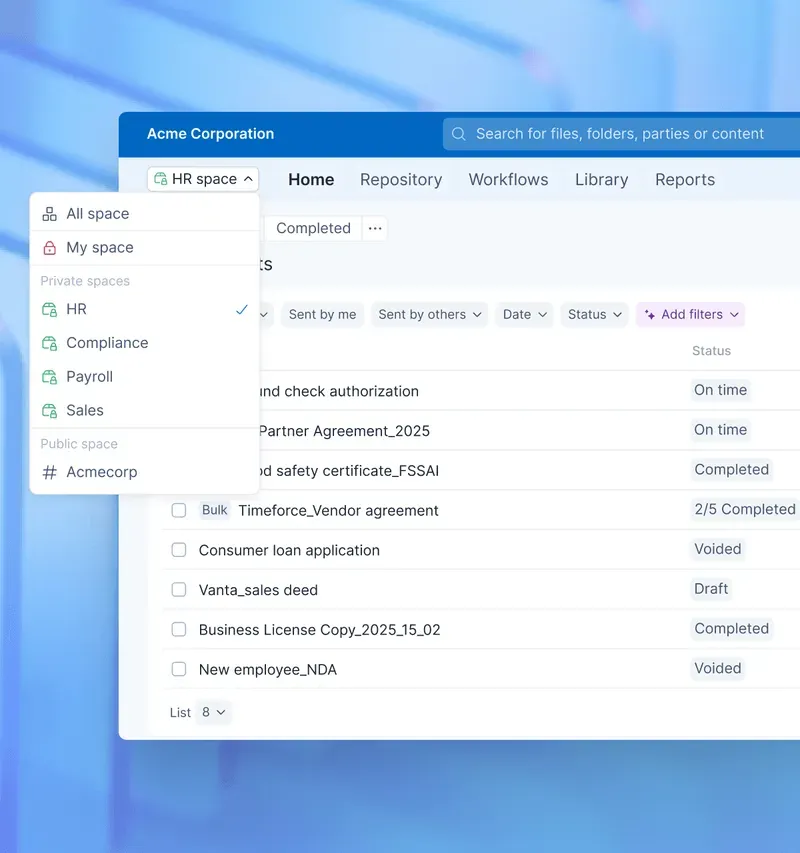Click the organization icon beside All space
The image size is (800, 853).
[x=49, y=213]
